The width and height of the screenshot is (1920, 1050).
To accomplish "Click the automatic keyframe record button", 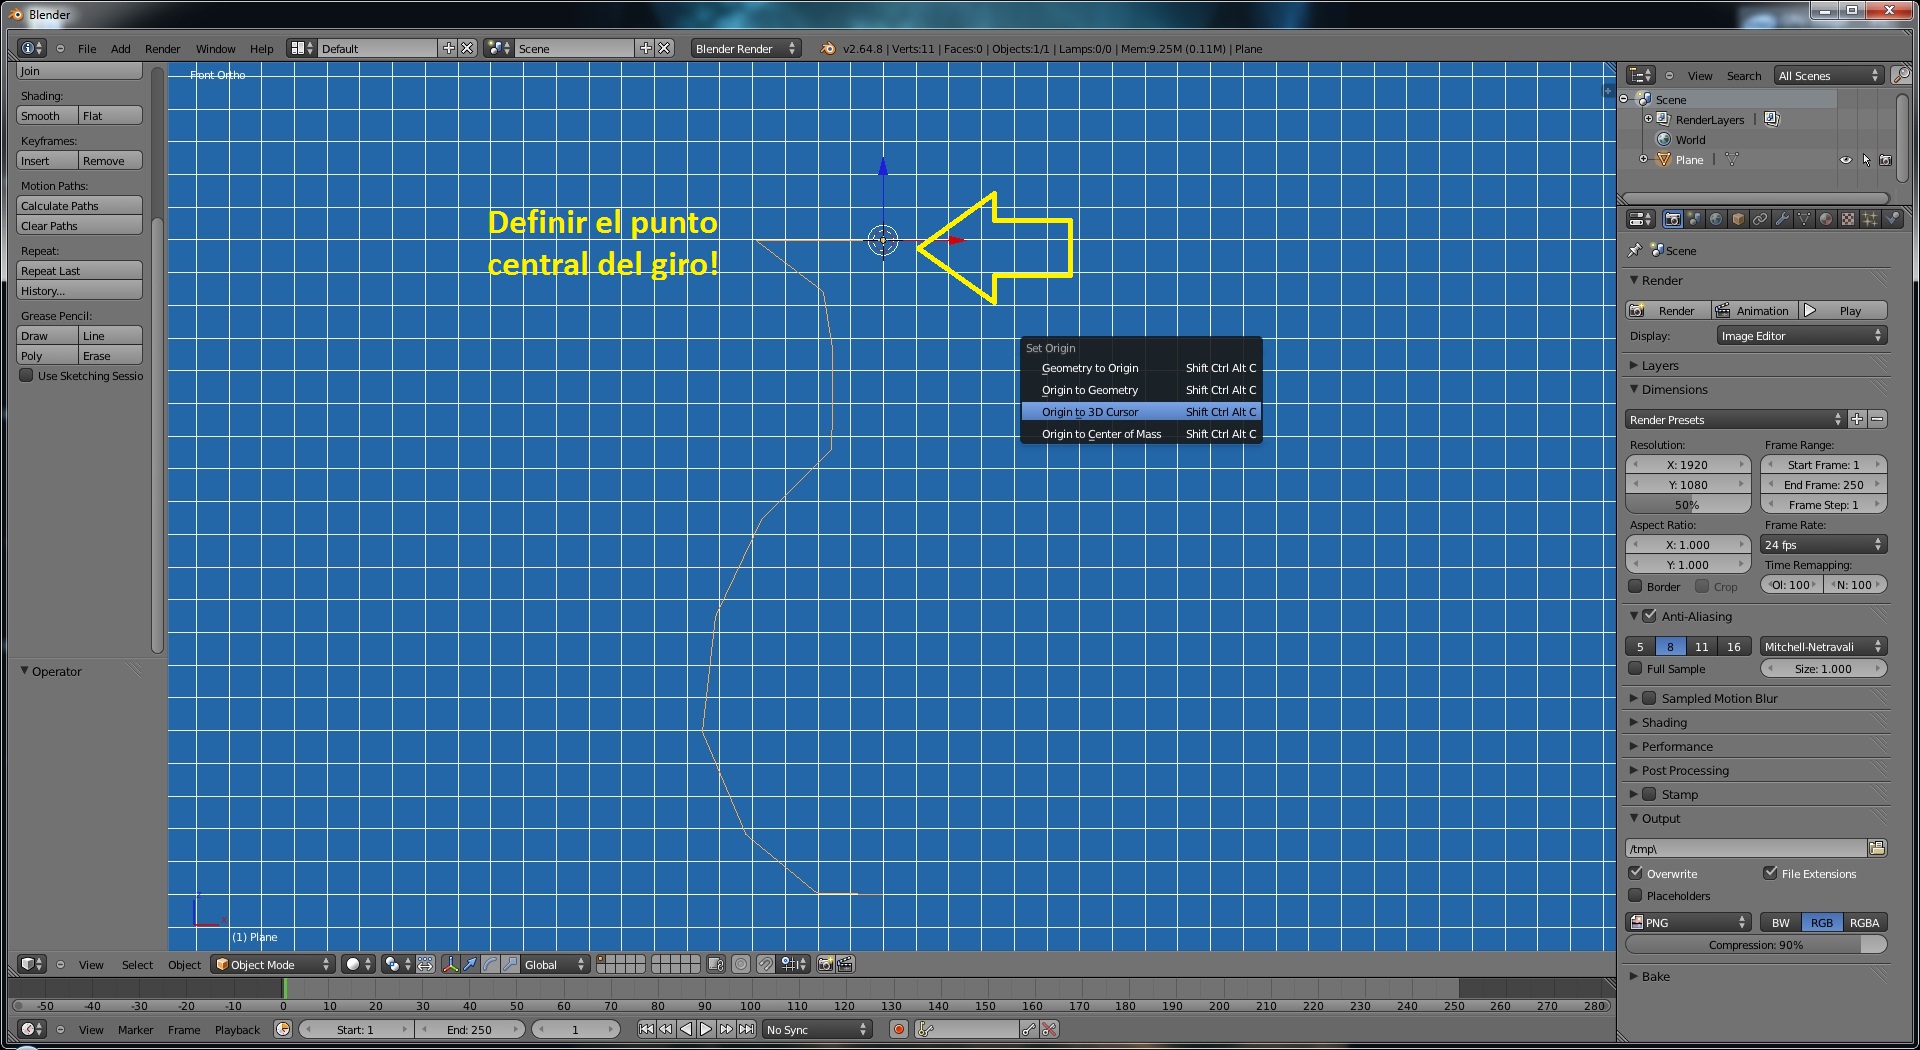I will pos(898,1029).
